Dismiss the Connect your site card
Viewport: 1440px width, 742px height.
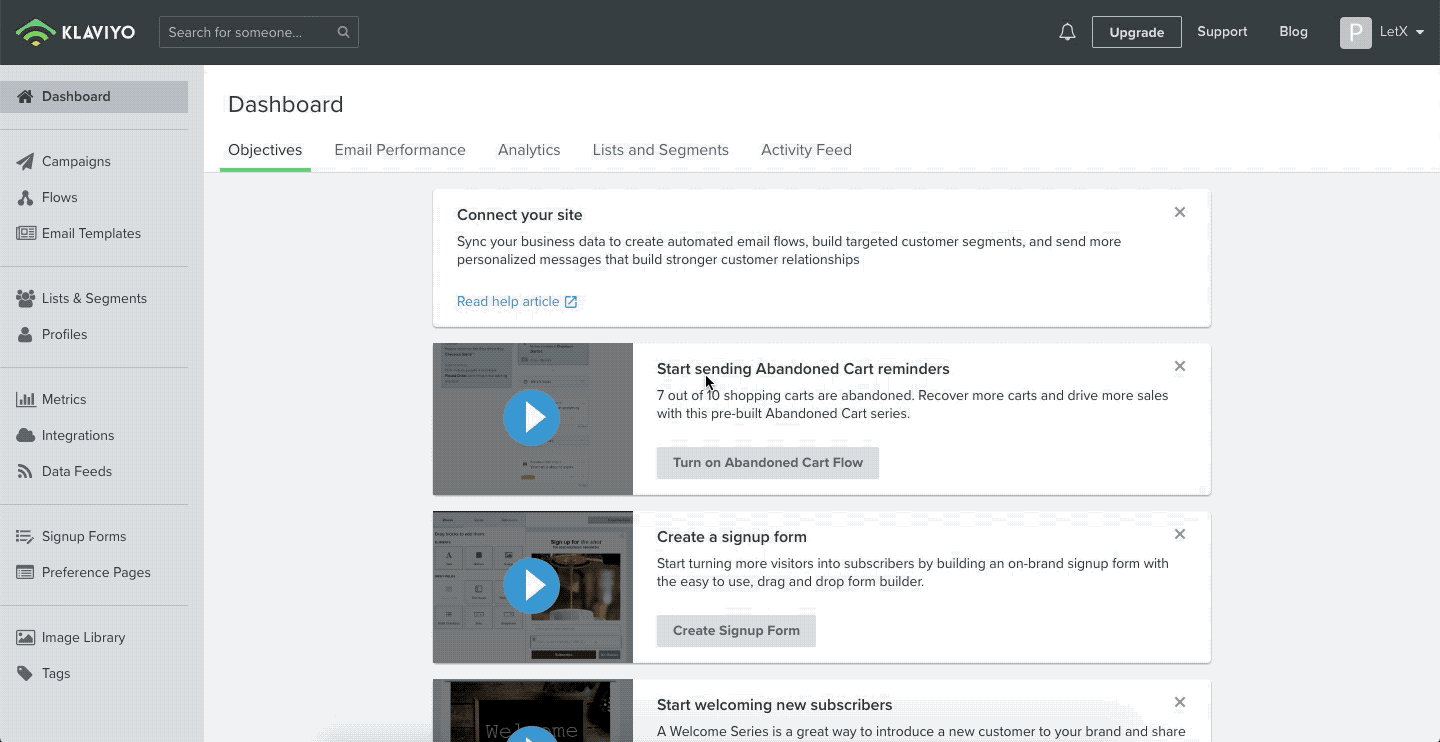point(1180,212)
